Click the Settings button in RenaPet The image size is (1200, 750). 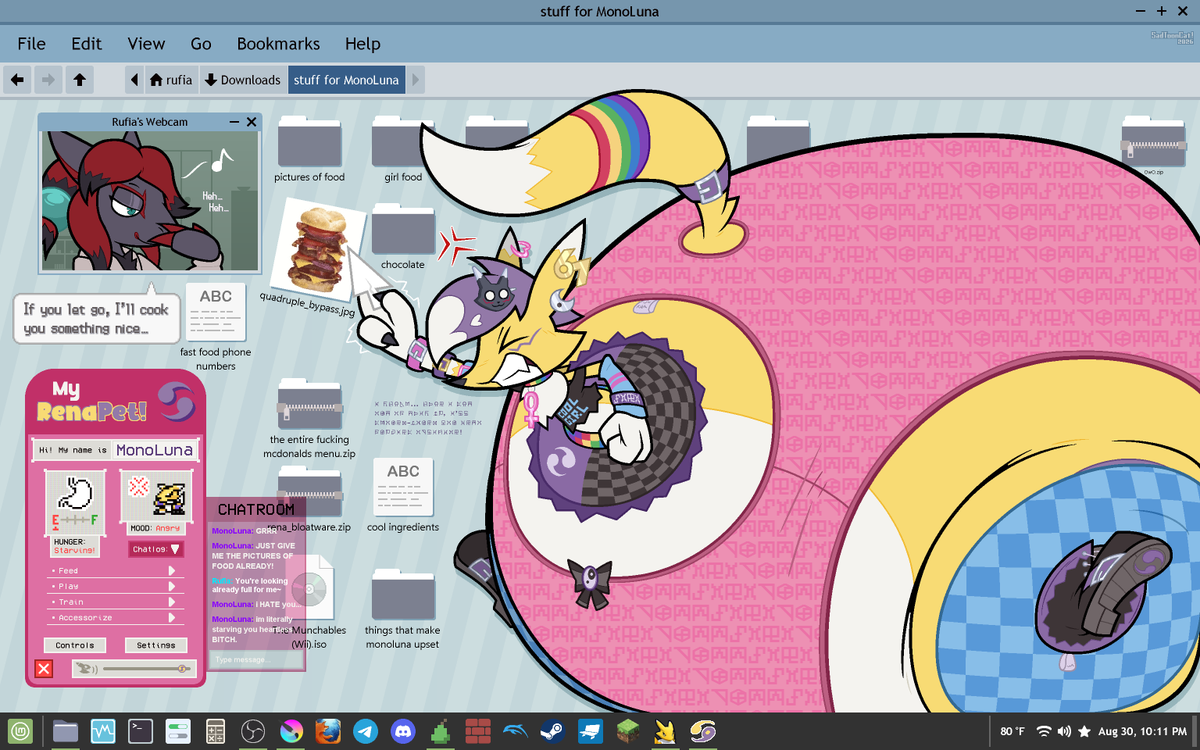pyautogui.click(x=156, y=645)
